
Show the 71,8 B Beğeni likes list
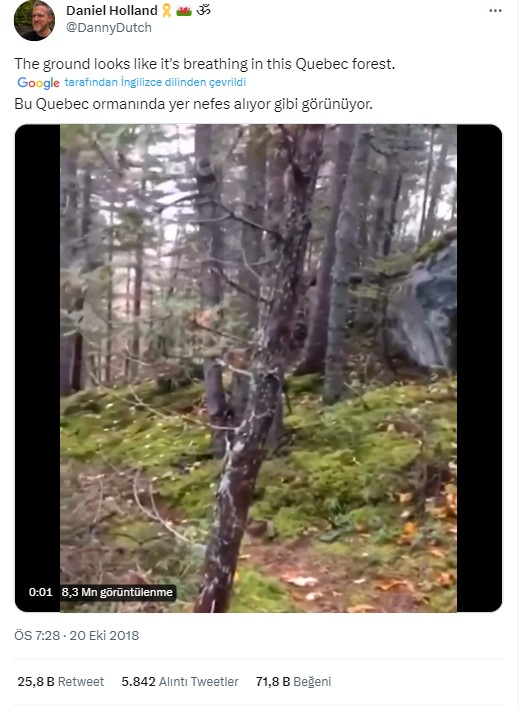293,681
